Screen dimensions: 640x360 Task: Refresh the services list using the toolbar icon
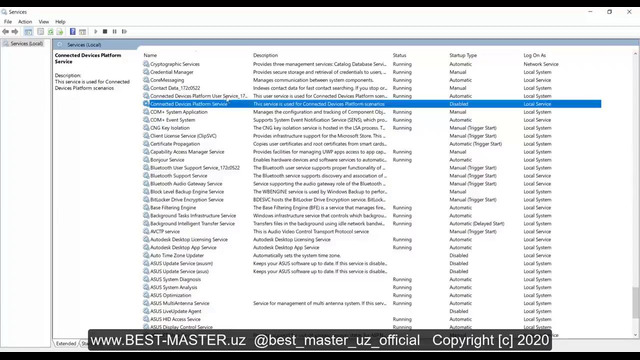(50, 31)
